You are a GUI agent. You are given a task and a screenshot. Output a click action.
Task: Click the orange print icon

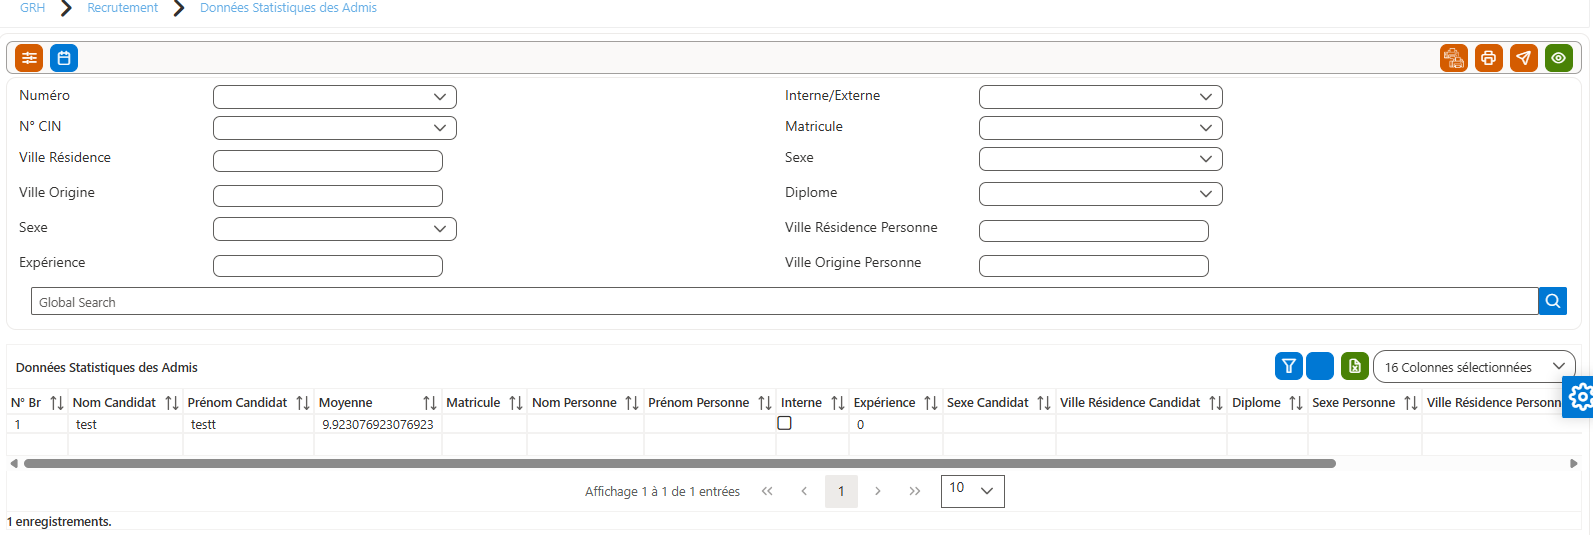coord(1489,58)
